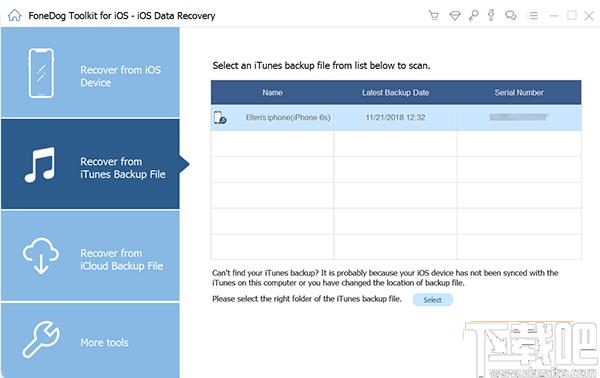Image resolution: width=600 pixels, height=378 pixels.
Task: Click the backup device icon in row
Action: click(220, 117)
